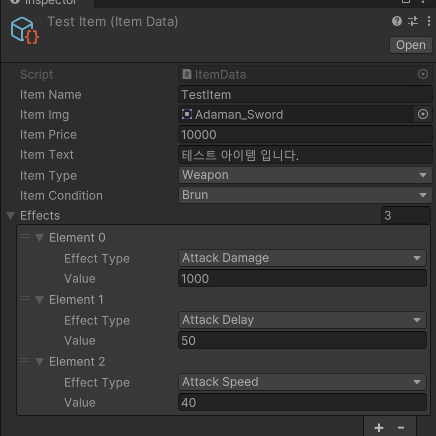This screenshot has width=436, height=436.
Task: Click the Element 0 drag handle
Action: tap(25, 237)
